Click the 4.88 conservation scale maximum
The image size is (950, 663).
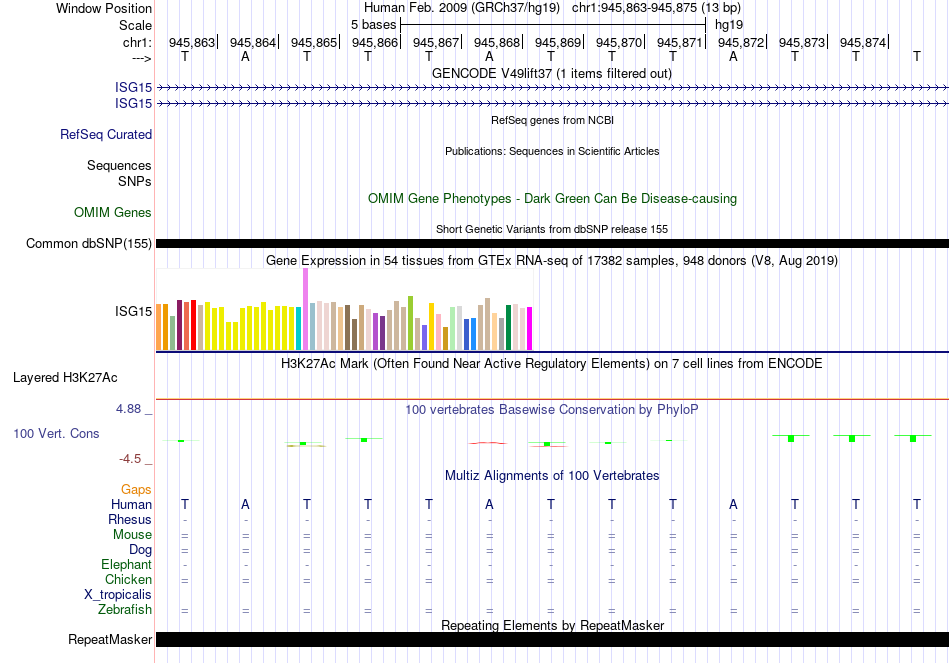[128, 409]
